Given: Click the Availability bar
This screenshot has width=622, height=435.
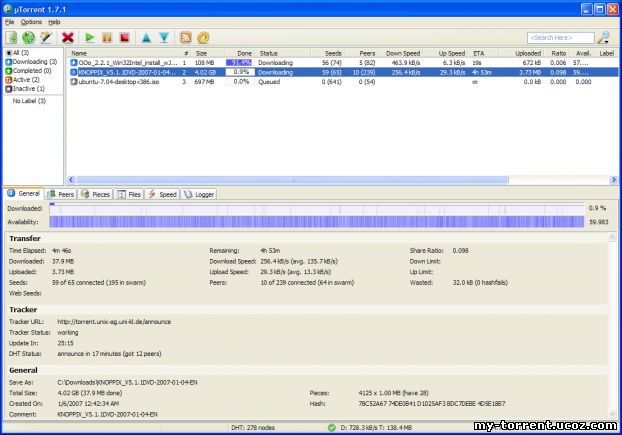Looking at the screenshot, I should click(x=317, y=222).
